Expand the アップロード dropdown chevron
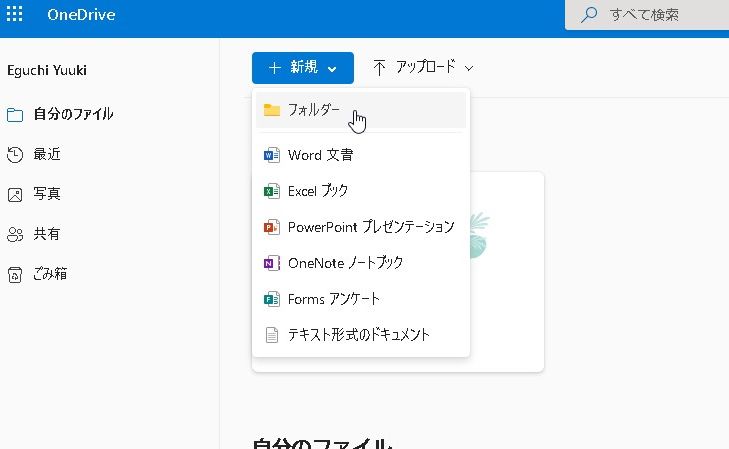The width and height of the screenshot is (729, 449). click(469, 68)
